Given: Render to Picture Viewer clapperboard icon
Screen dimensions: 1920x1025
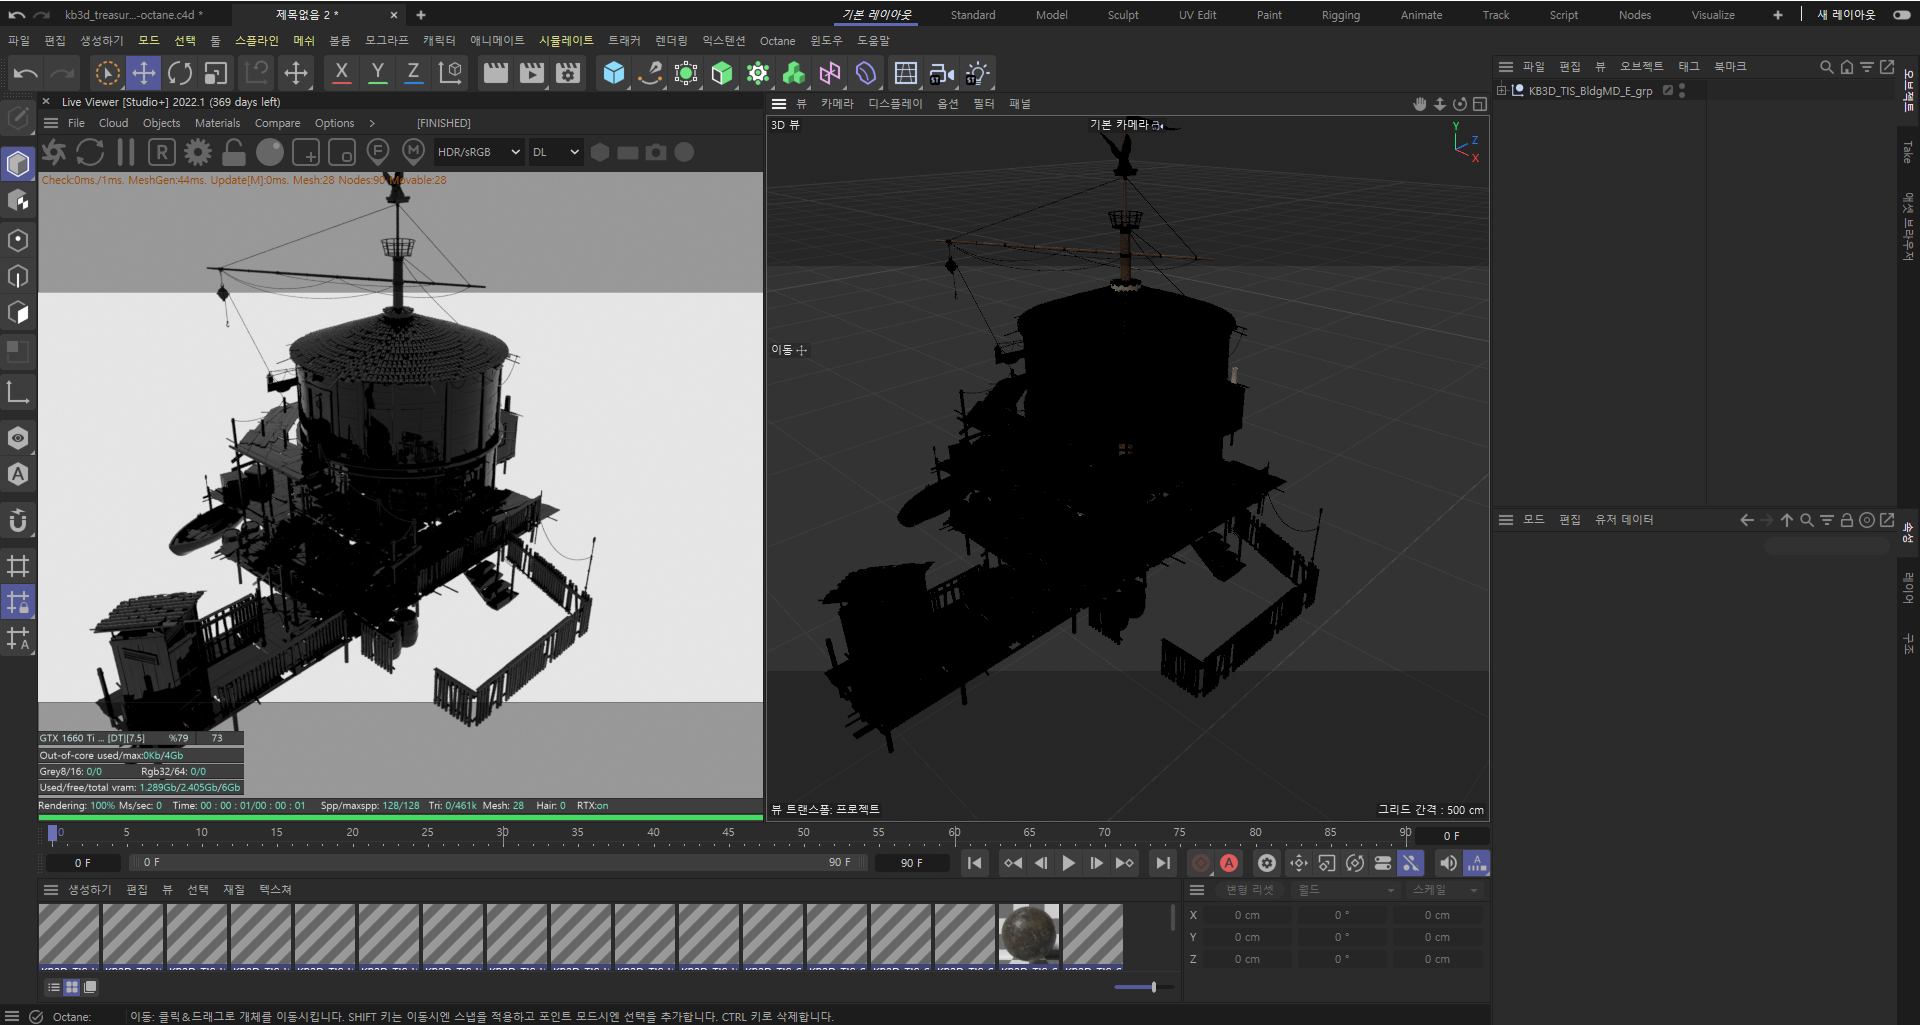Looking at the screenshot, I should [532, 73].
